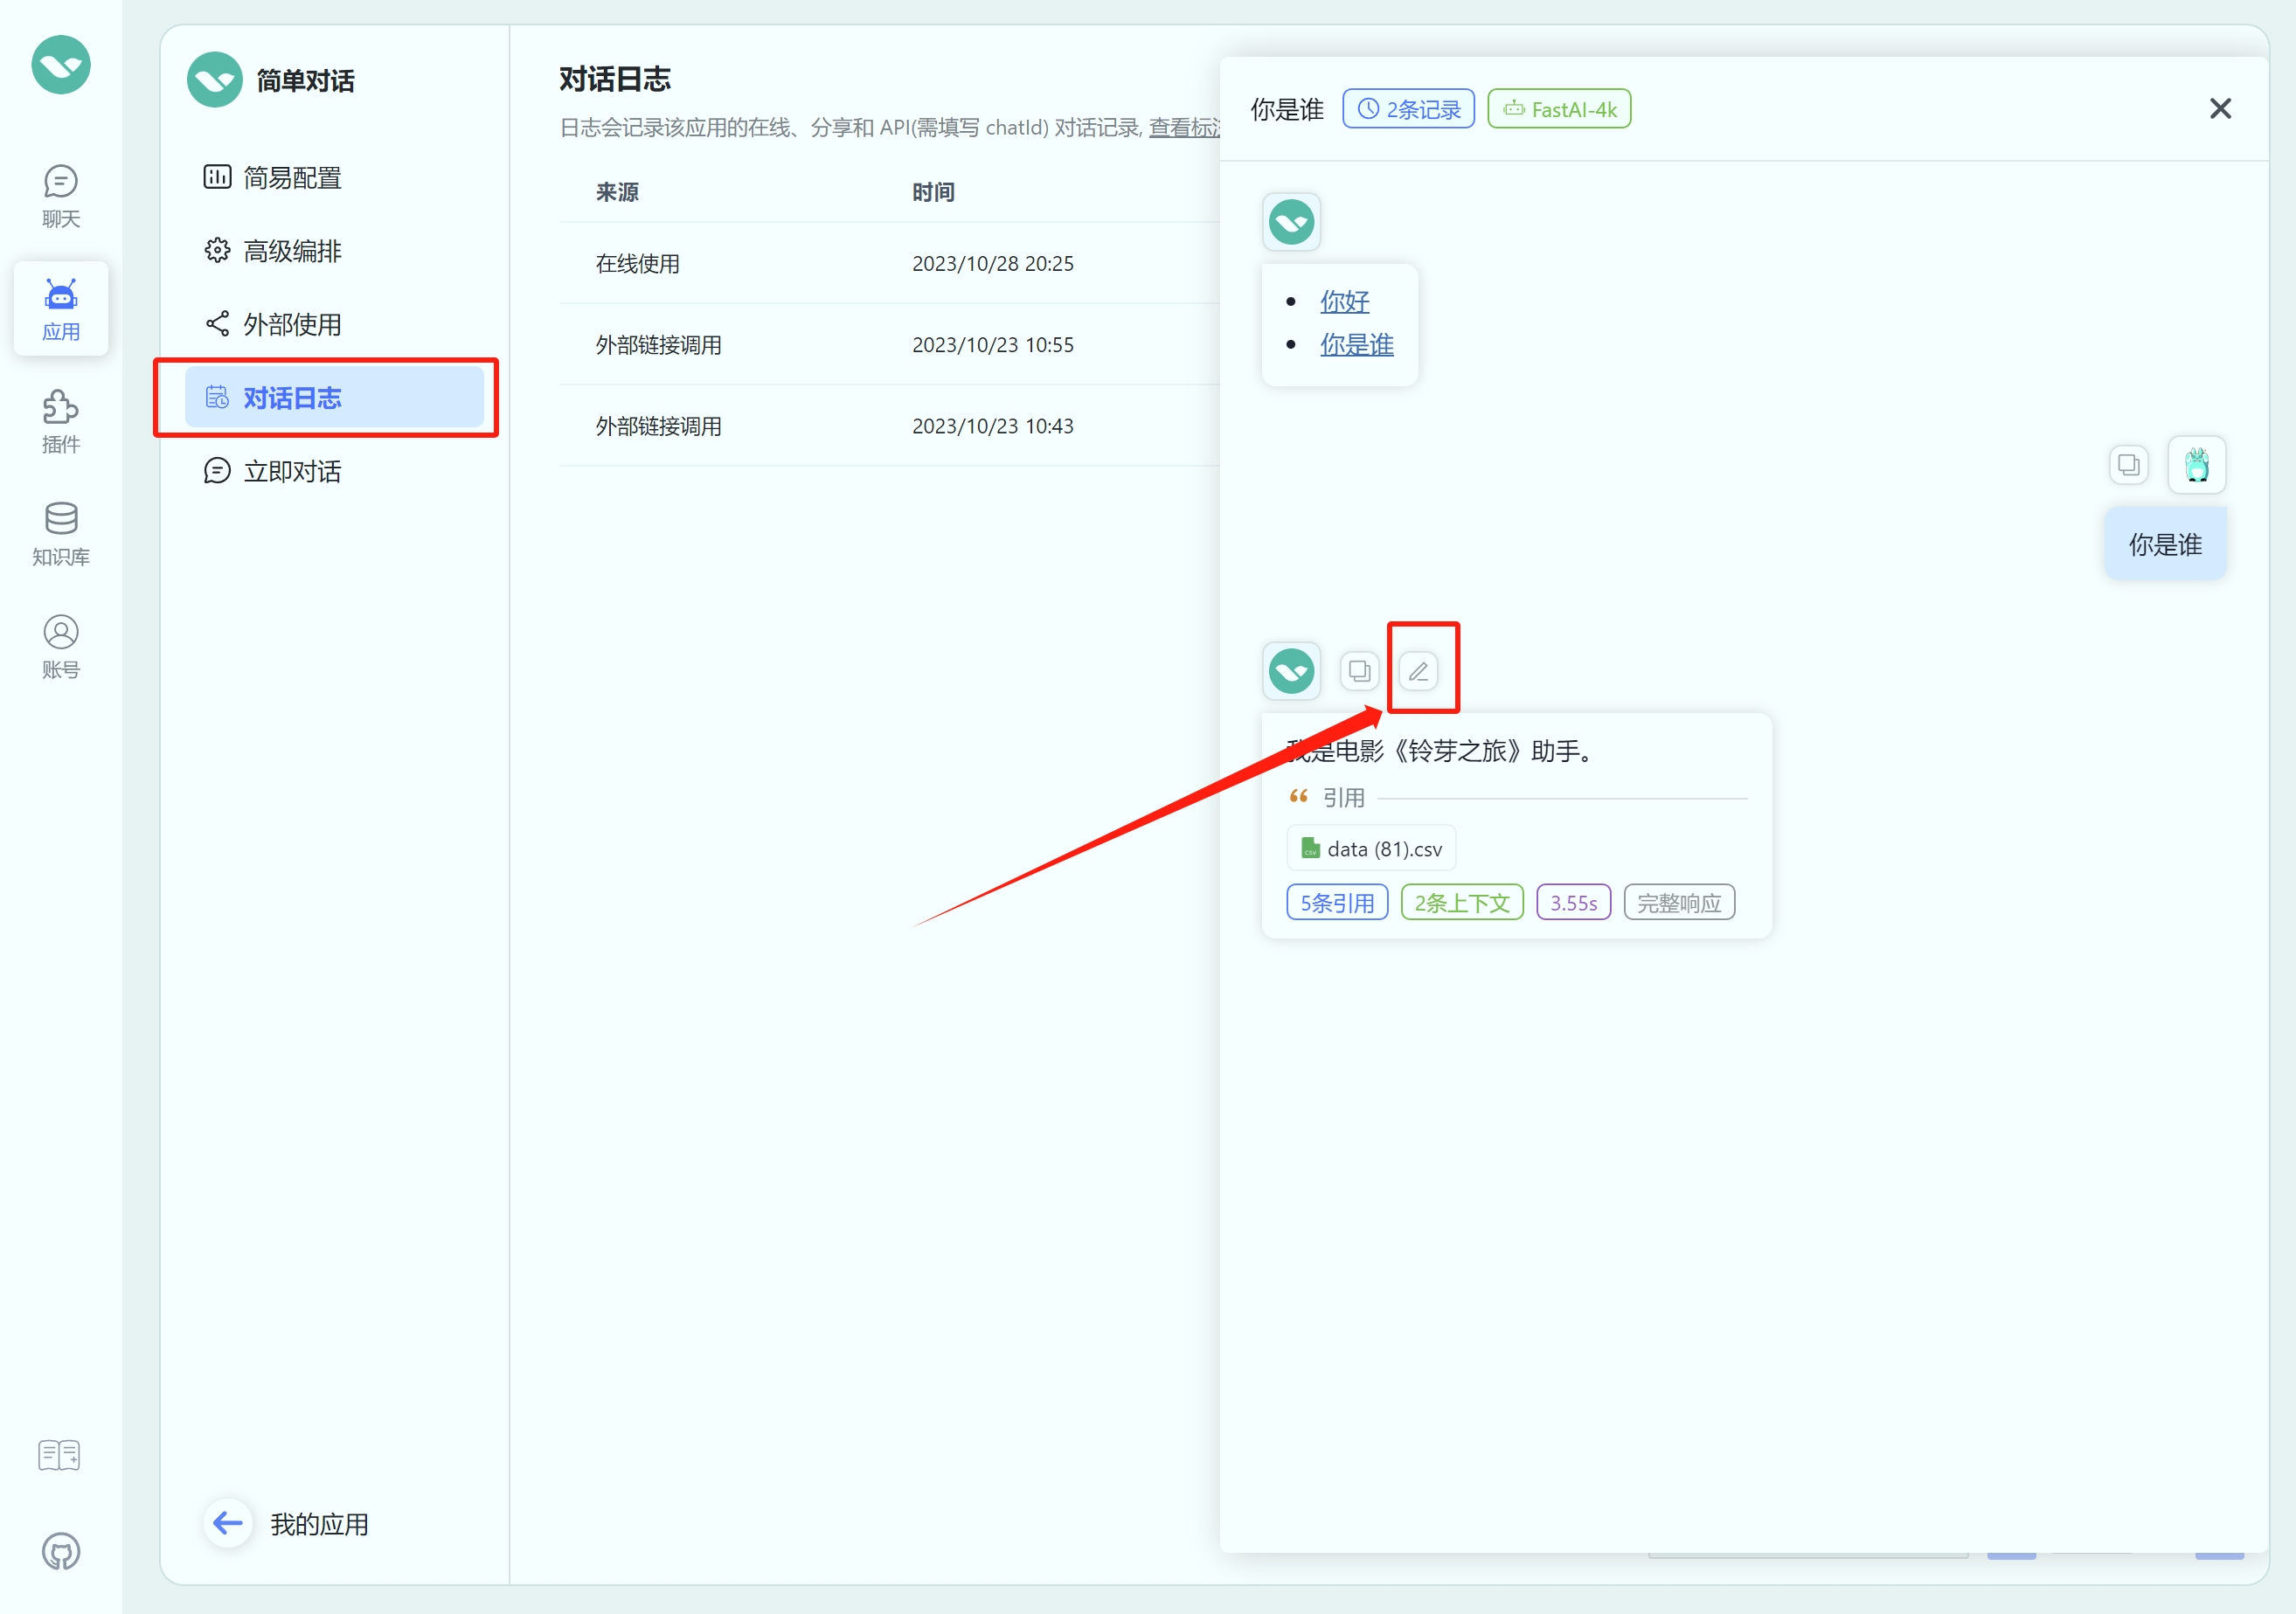Open the 知识库 knowledge base icon
The height and width of the screenshot is (1614, 2296).
tap(60, 534)
